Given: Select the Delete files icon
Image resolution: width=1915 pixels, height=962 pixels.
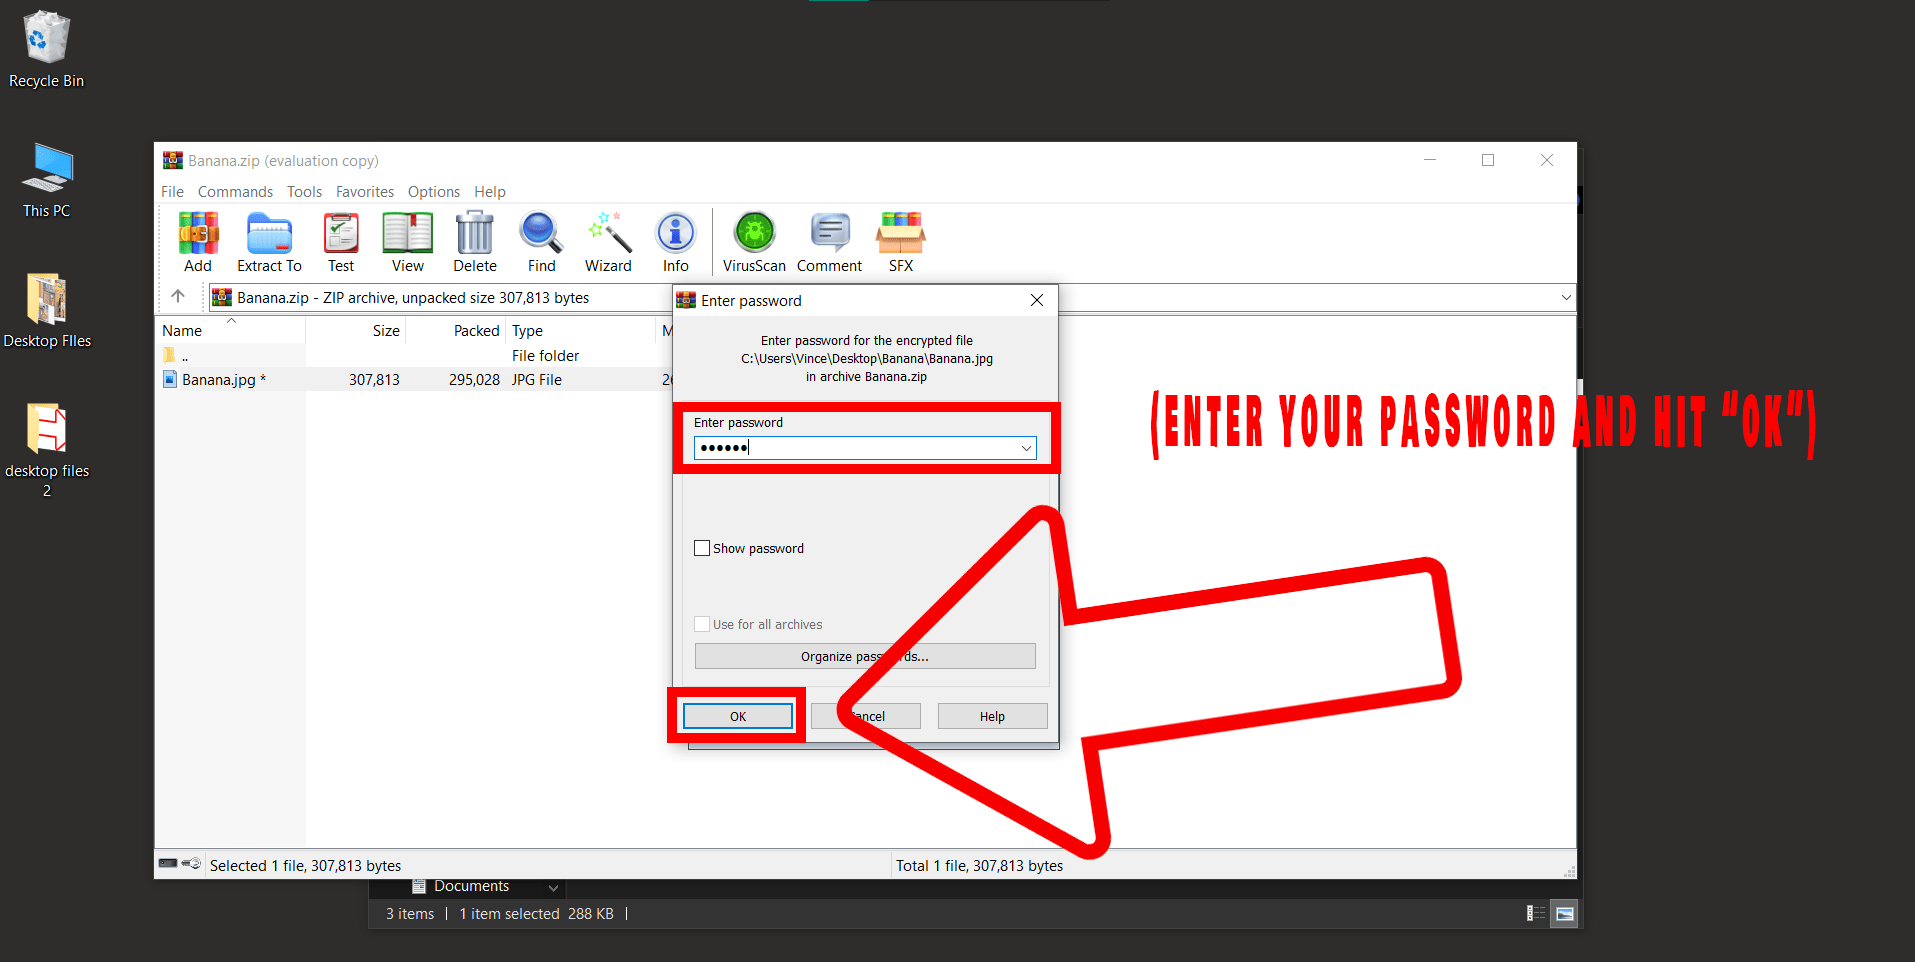Looking at the screenshot, I should point(474,240).
